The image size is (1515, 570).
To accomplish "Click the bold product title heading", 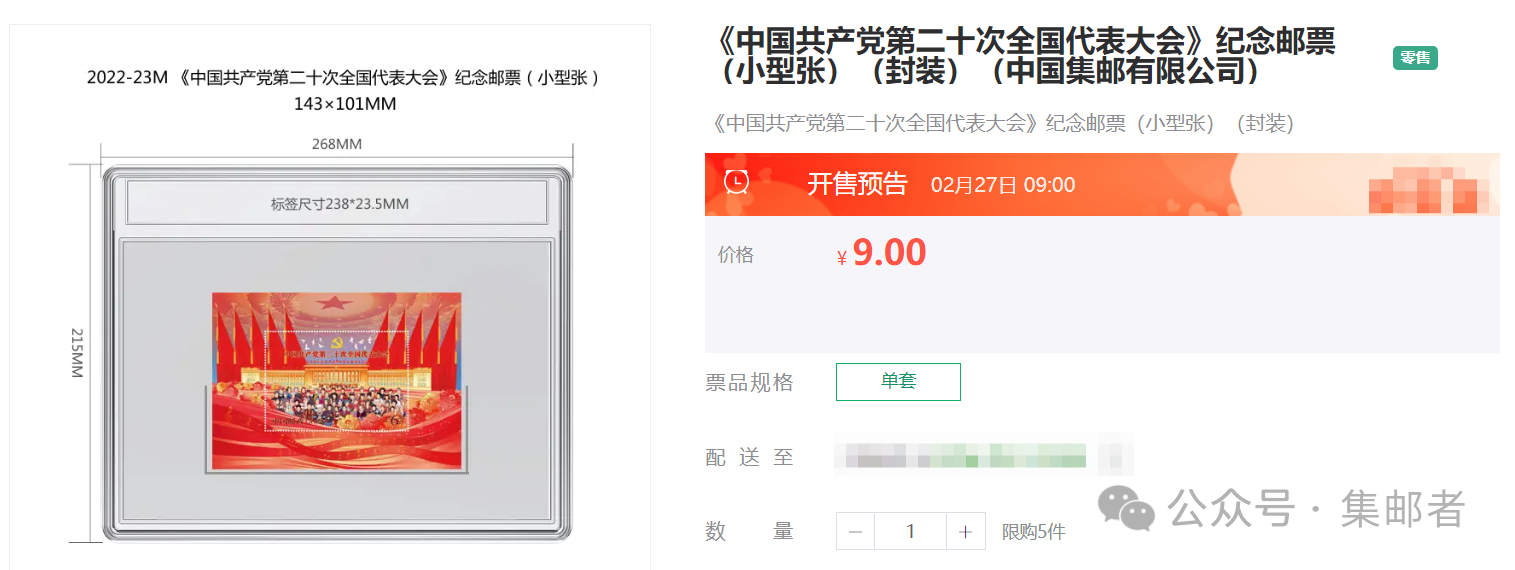I will (1027, 56).
